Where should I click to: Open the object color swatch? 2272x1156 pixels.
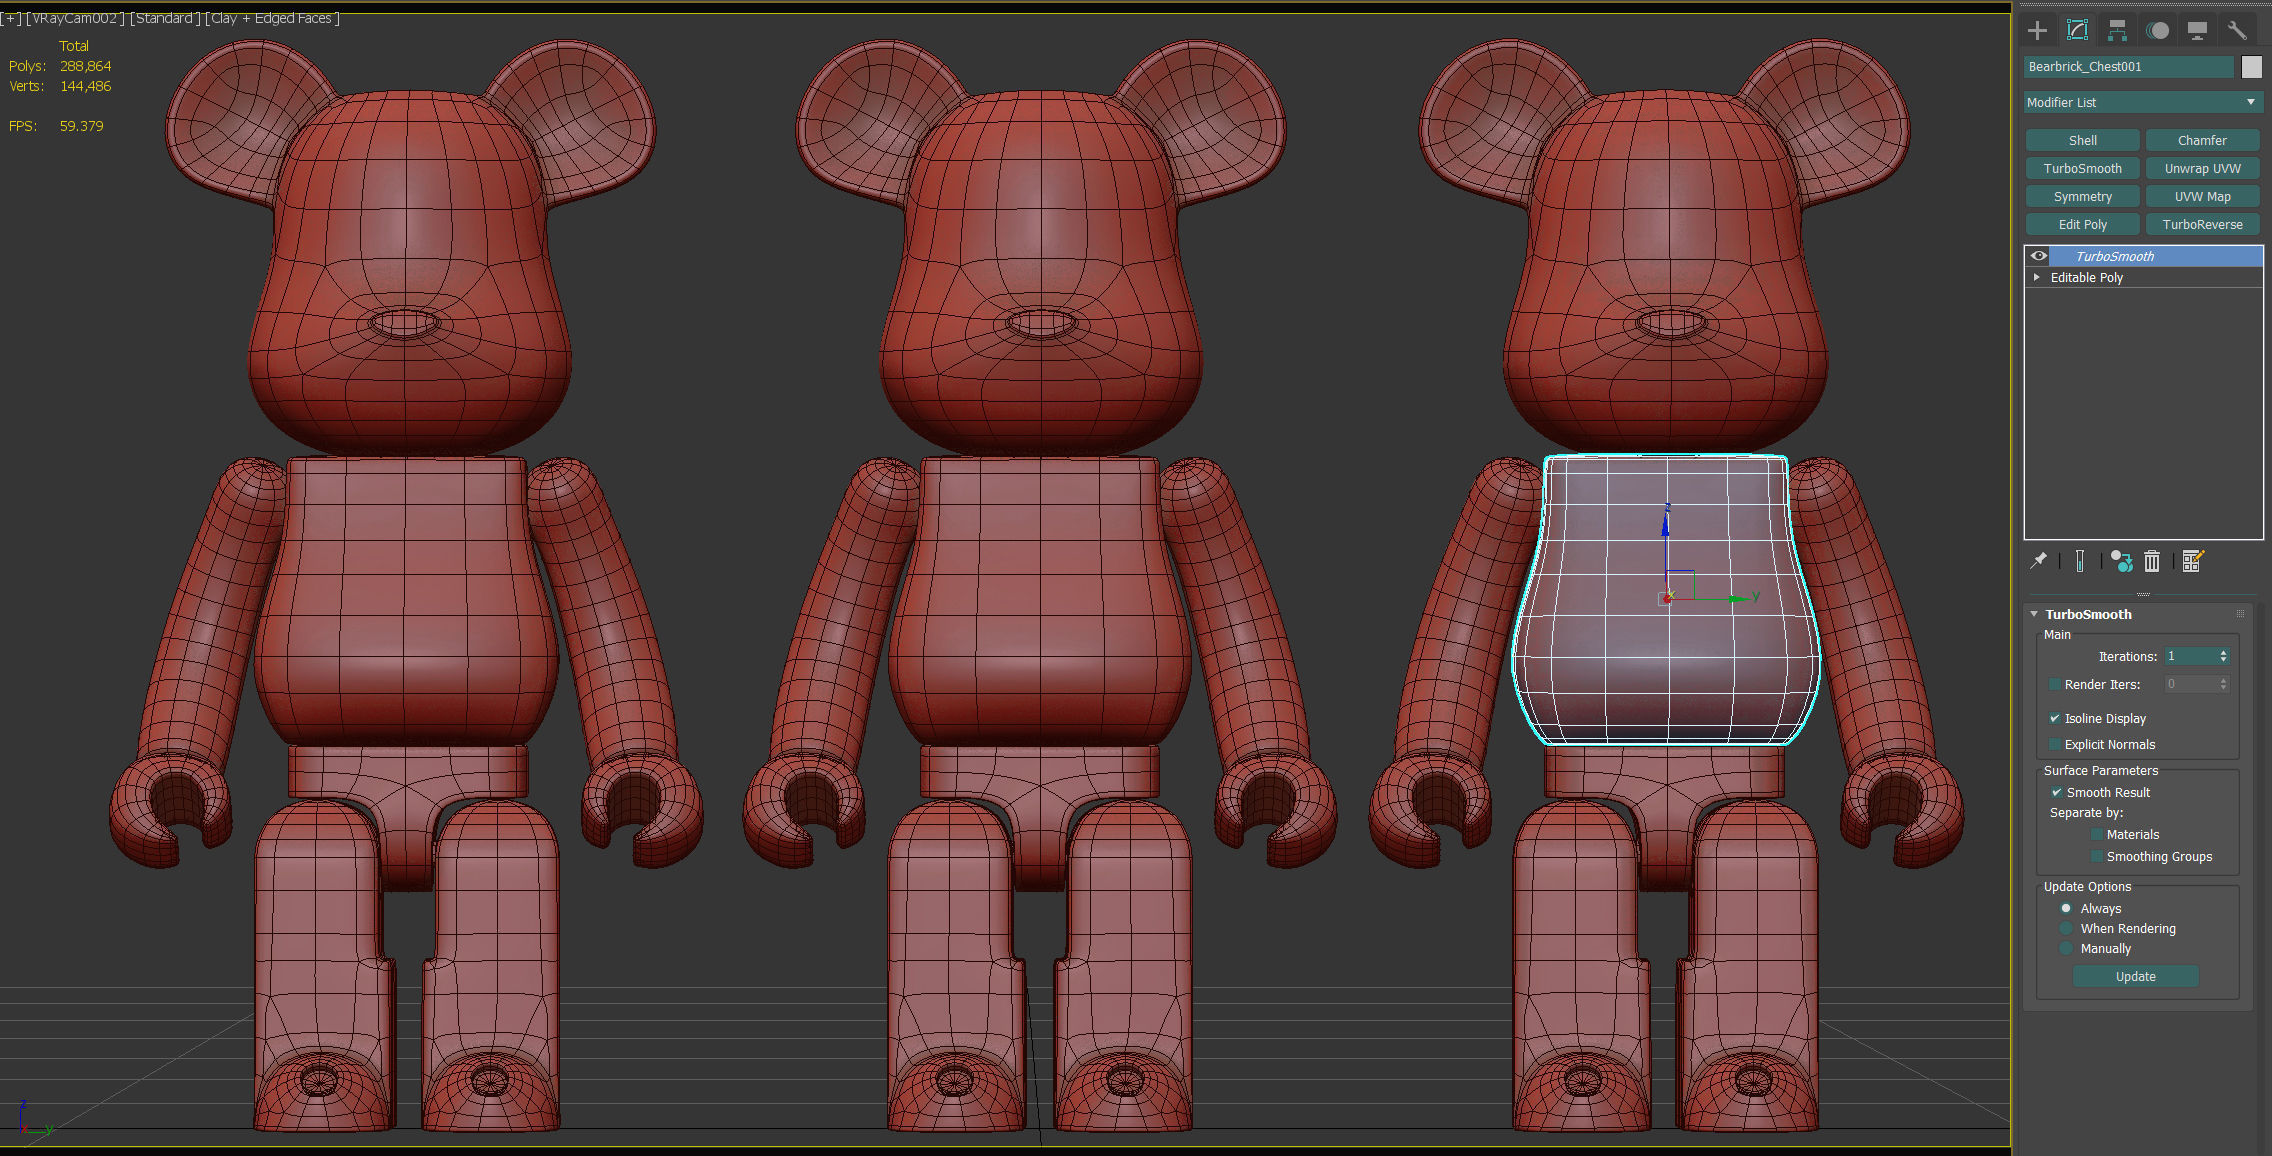click(2251, 66)
